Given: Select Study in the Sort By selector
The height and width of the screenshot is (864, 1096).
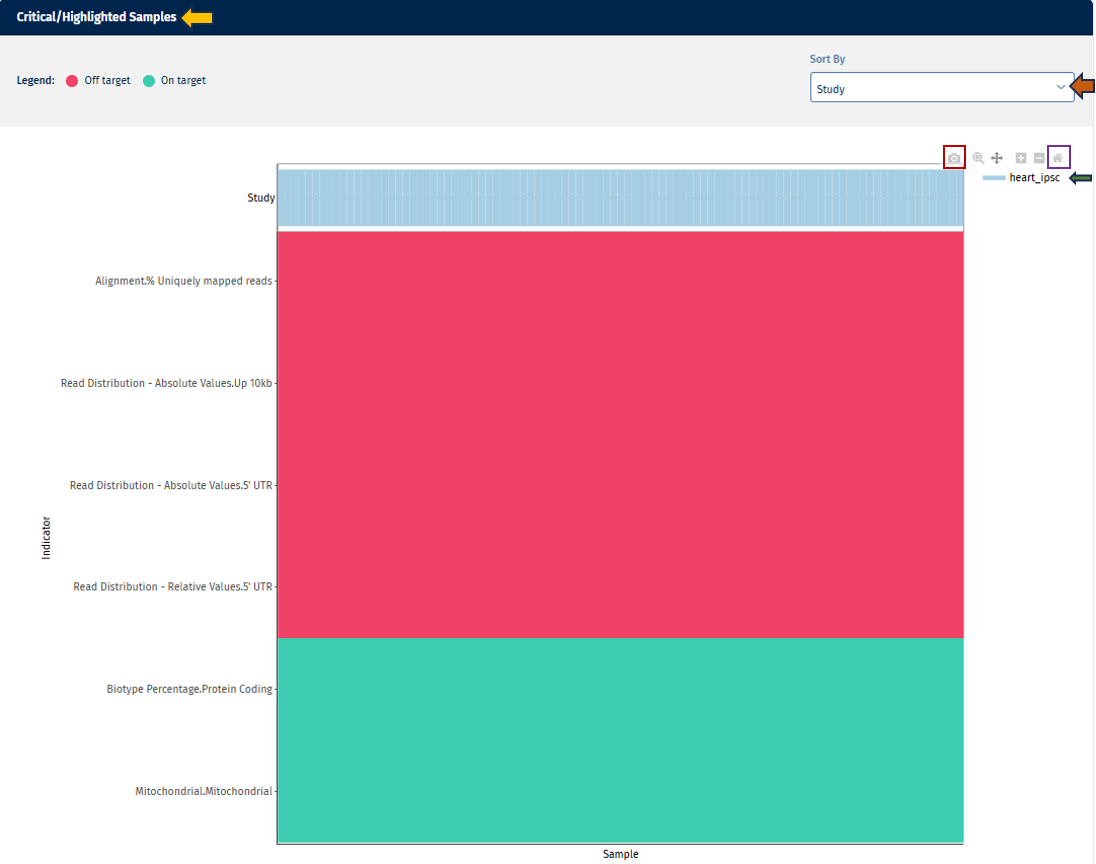Looking at the screenshot, I should point(940,87).
